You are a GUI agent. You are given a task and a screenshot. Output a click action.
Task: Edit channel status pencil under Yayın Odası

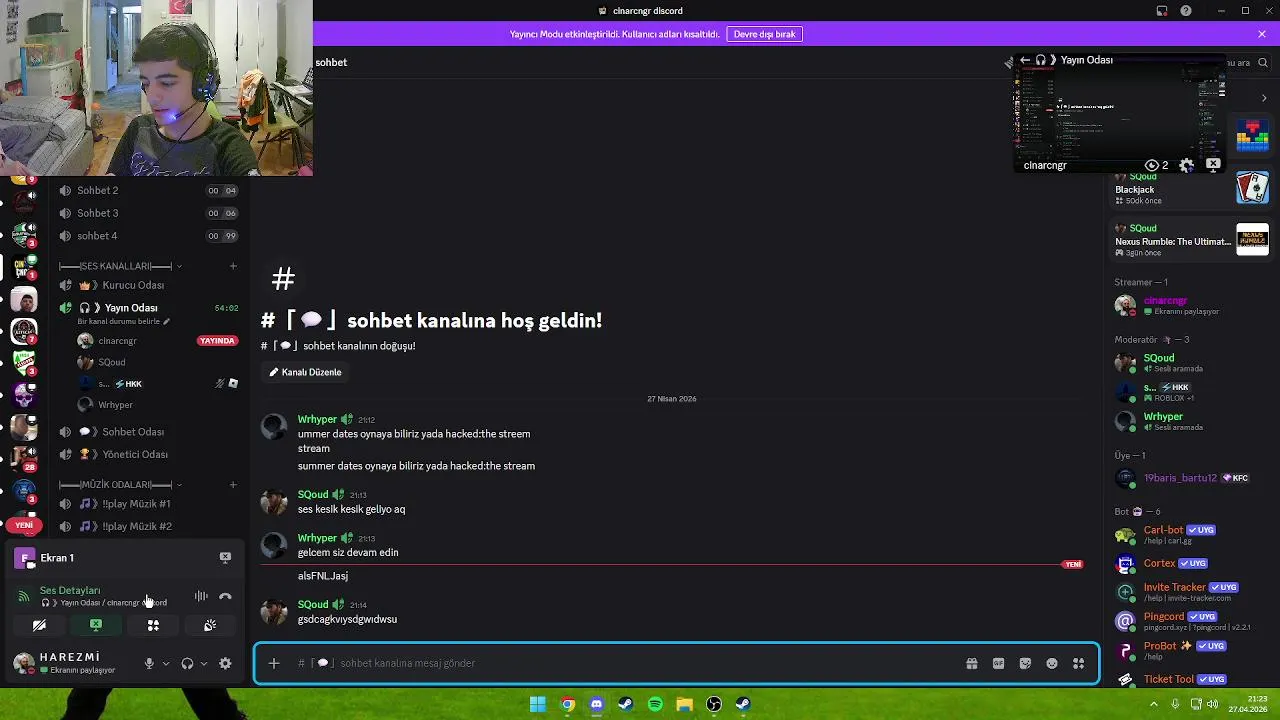click(167, 322)
